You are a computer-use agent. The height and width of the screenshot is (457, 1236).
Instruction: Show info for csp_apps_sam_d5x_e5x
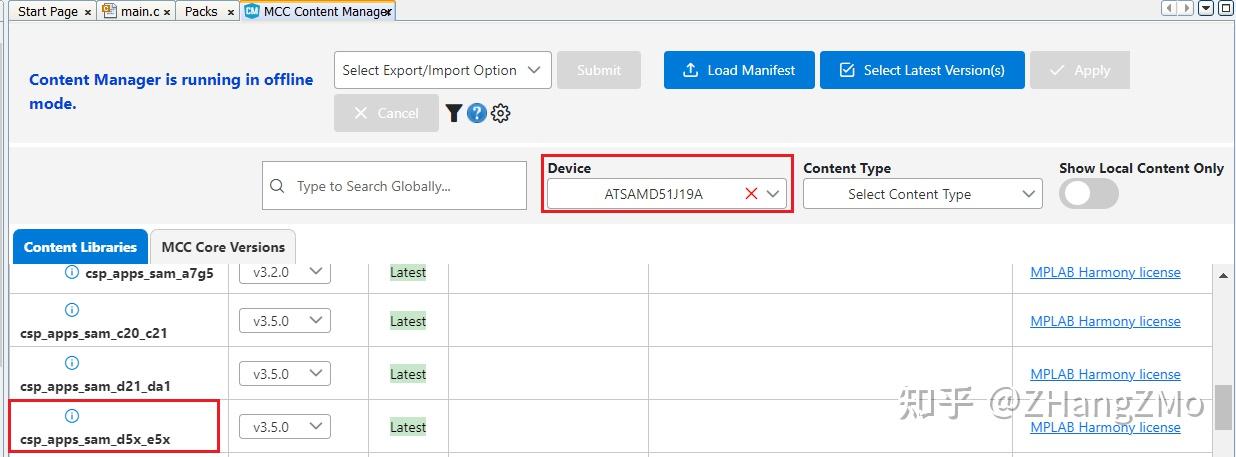pyautogui.click(x=71, y=415)
